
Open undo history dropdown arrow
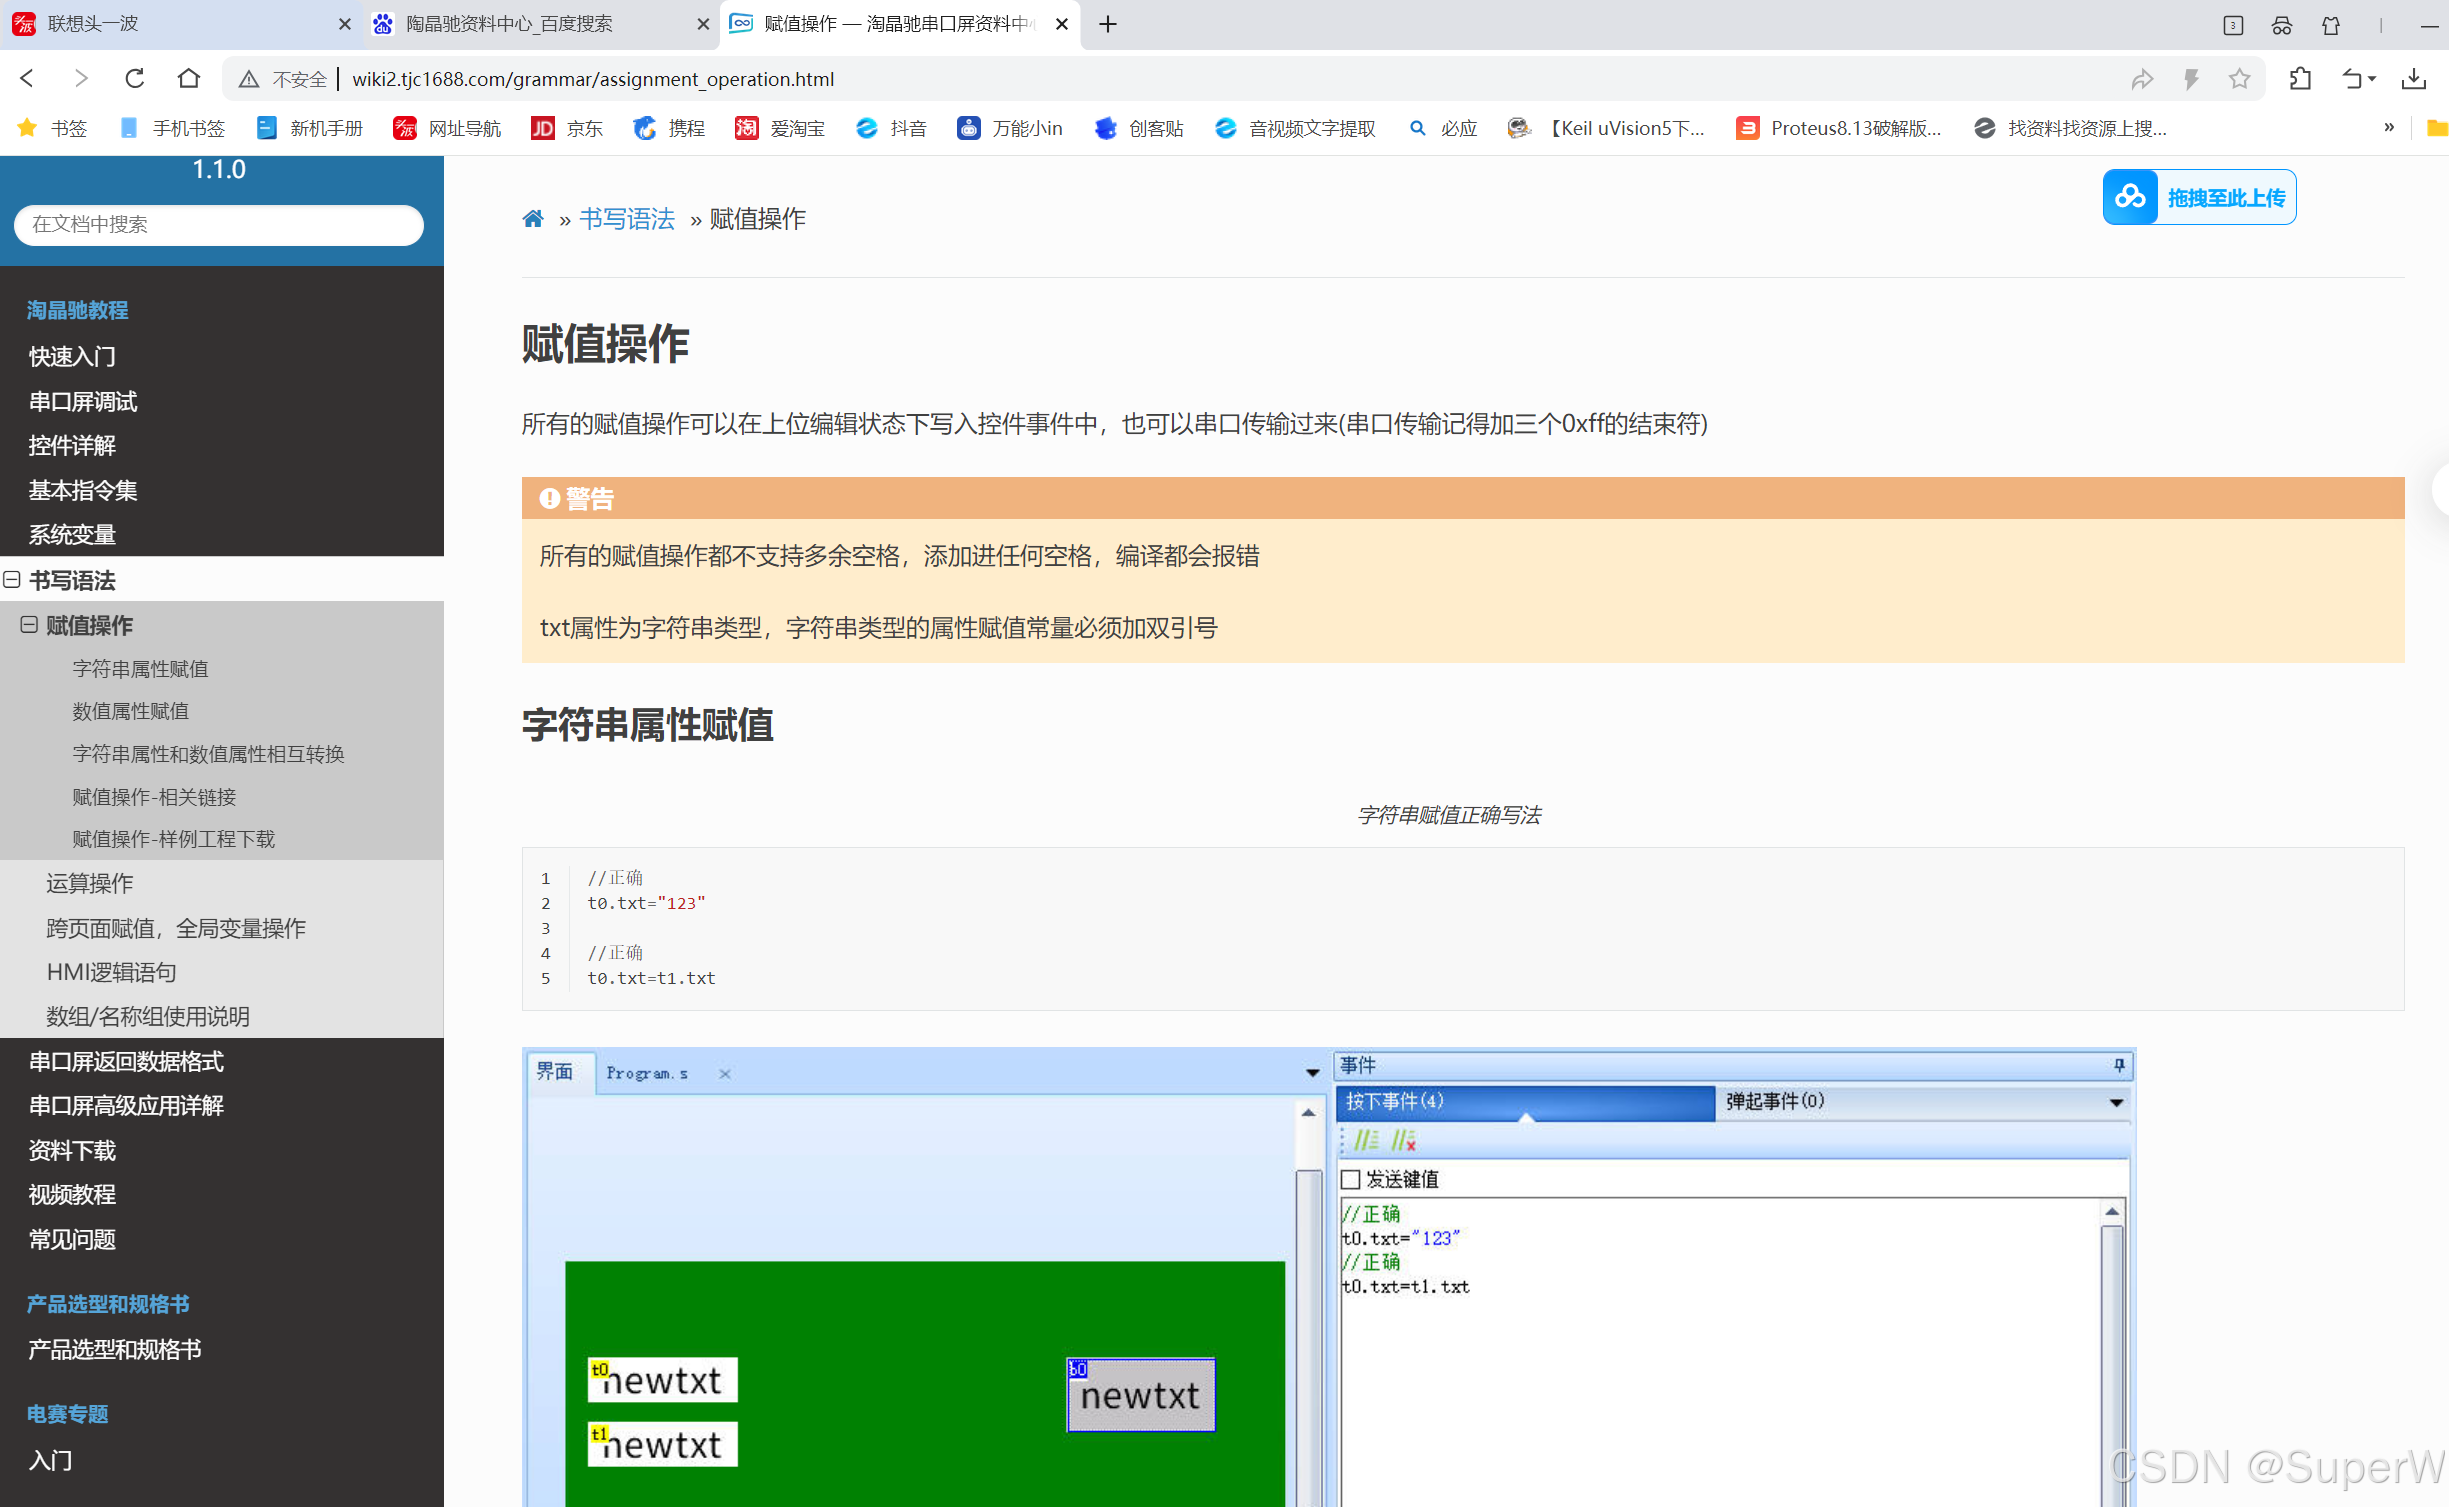click(2372, 79)
